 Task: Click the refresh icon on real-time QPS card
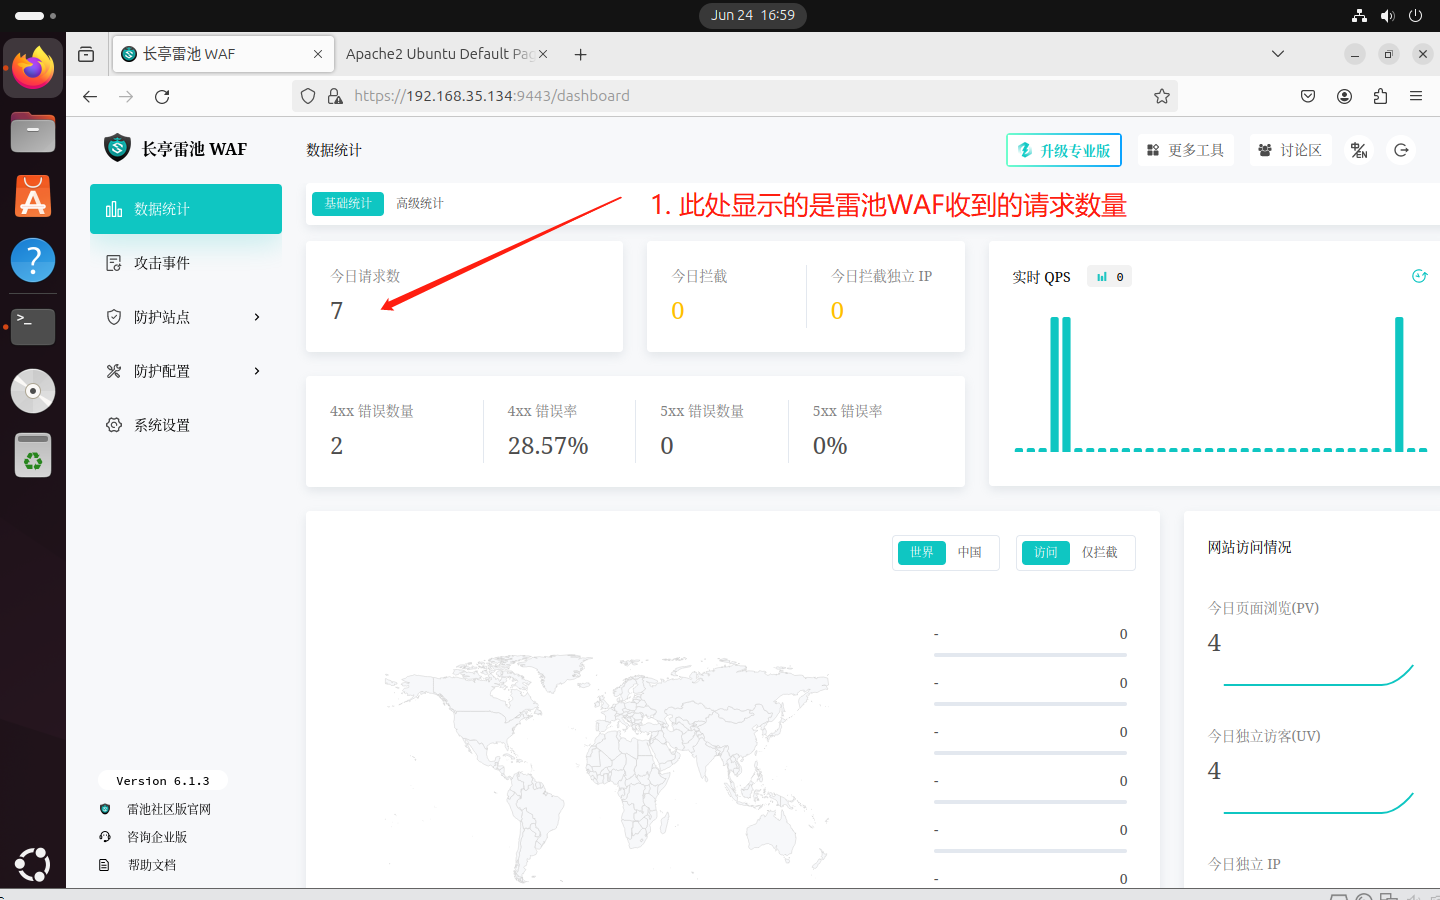pos(1419,276)
